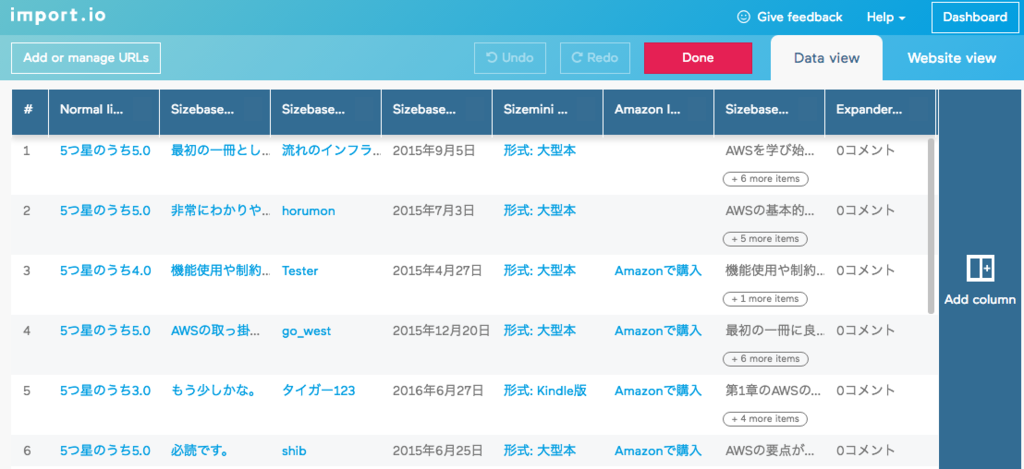
Task: Click the Give feedback link
Action: (x=799, y=18)
